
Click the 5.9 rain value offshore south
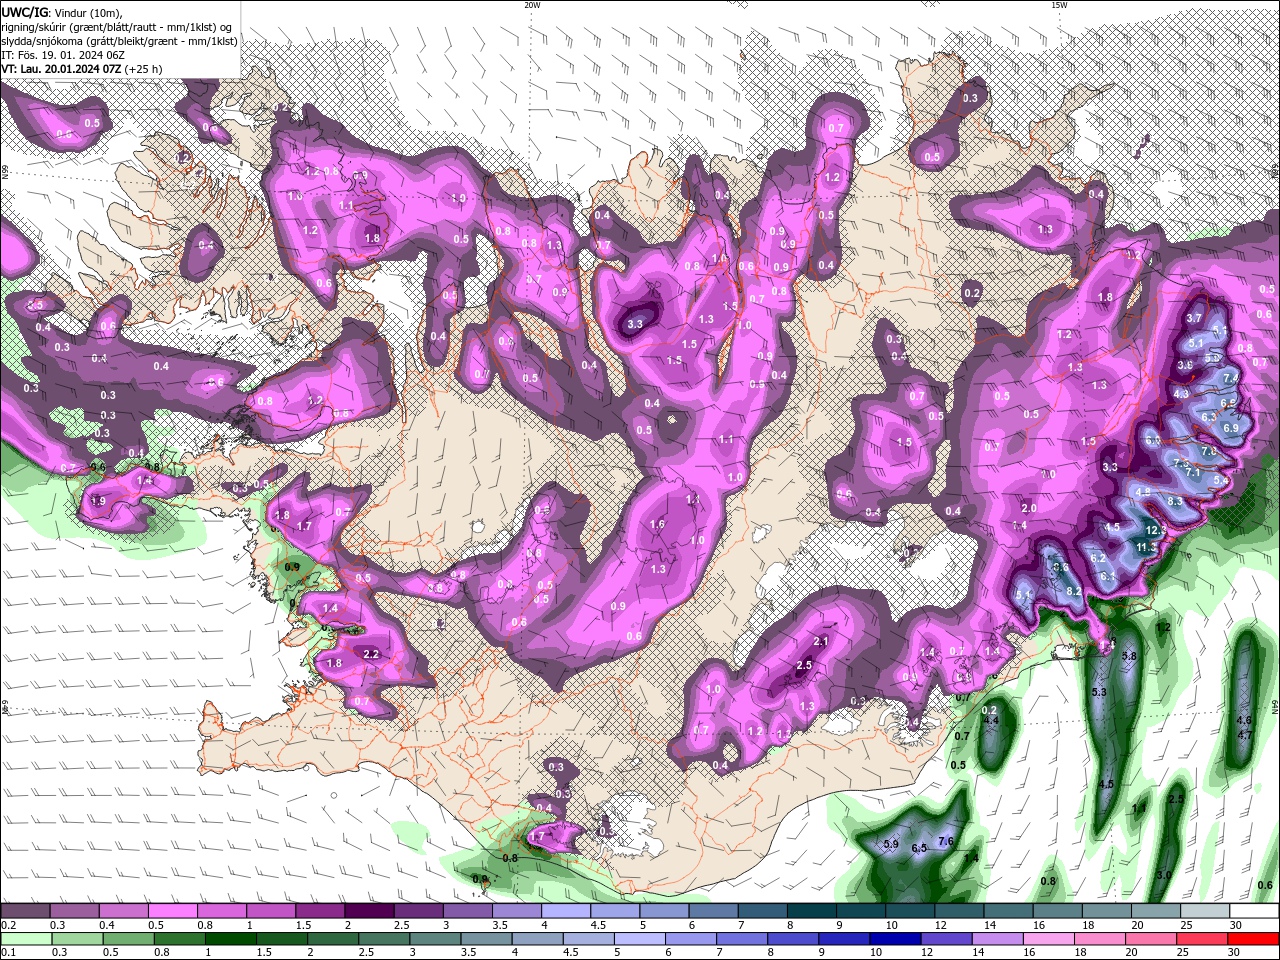pos(891,845)
